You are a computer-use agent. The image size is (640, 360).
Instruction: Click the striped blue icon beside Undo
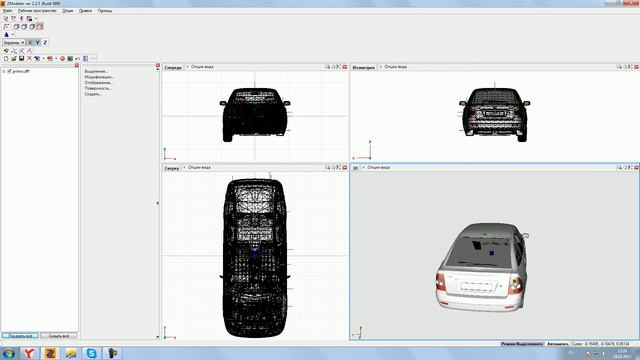(x=85, y=58)
